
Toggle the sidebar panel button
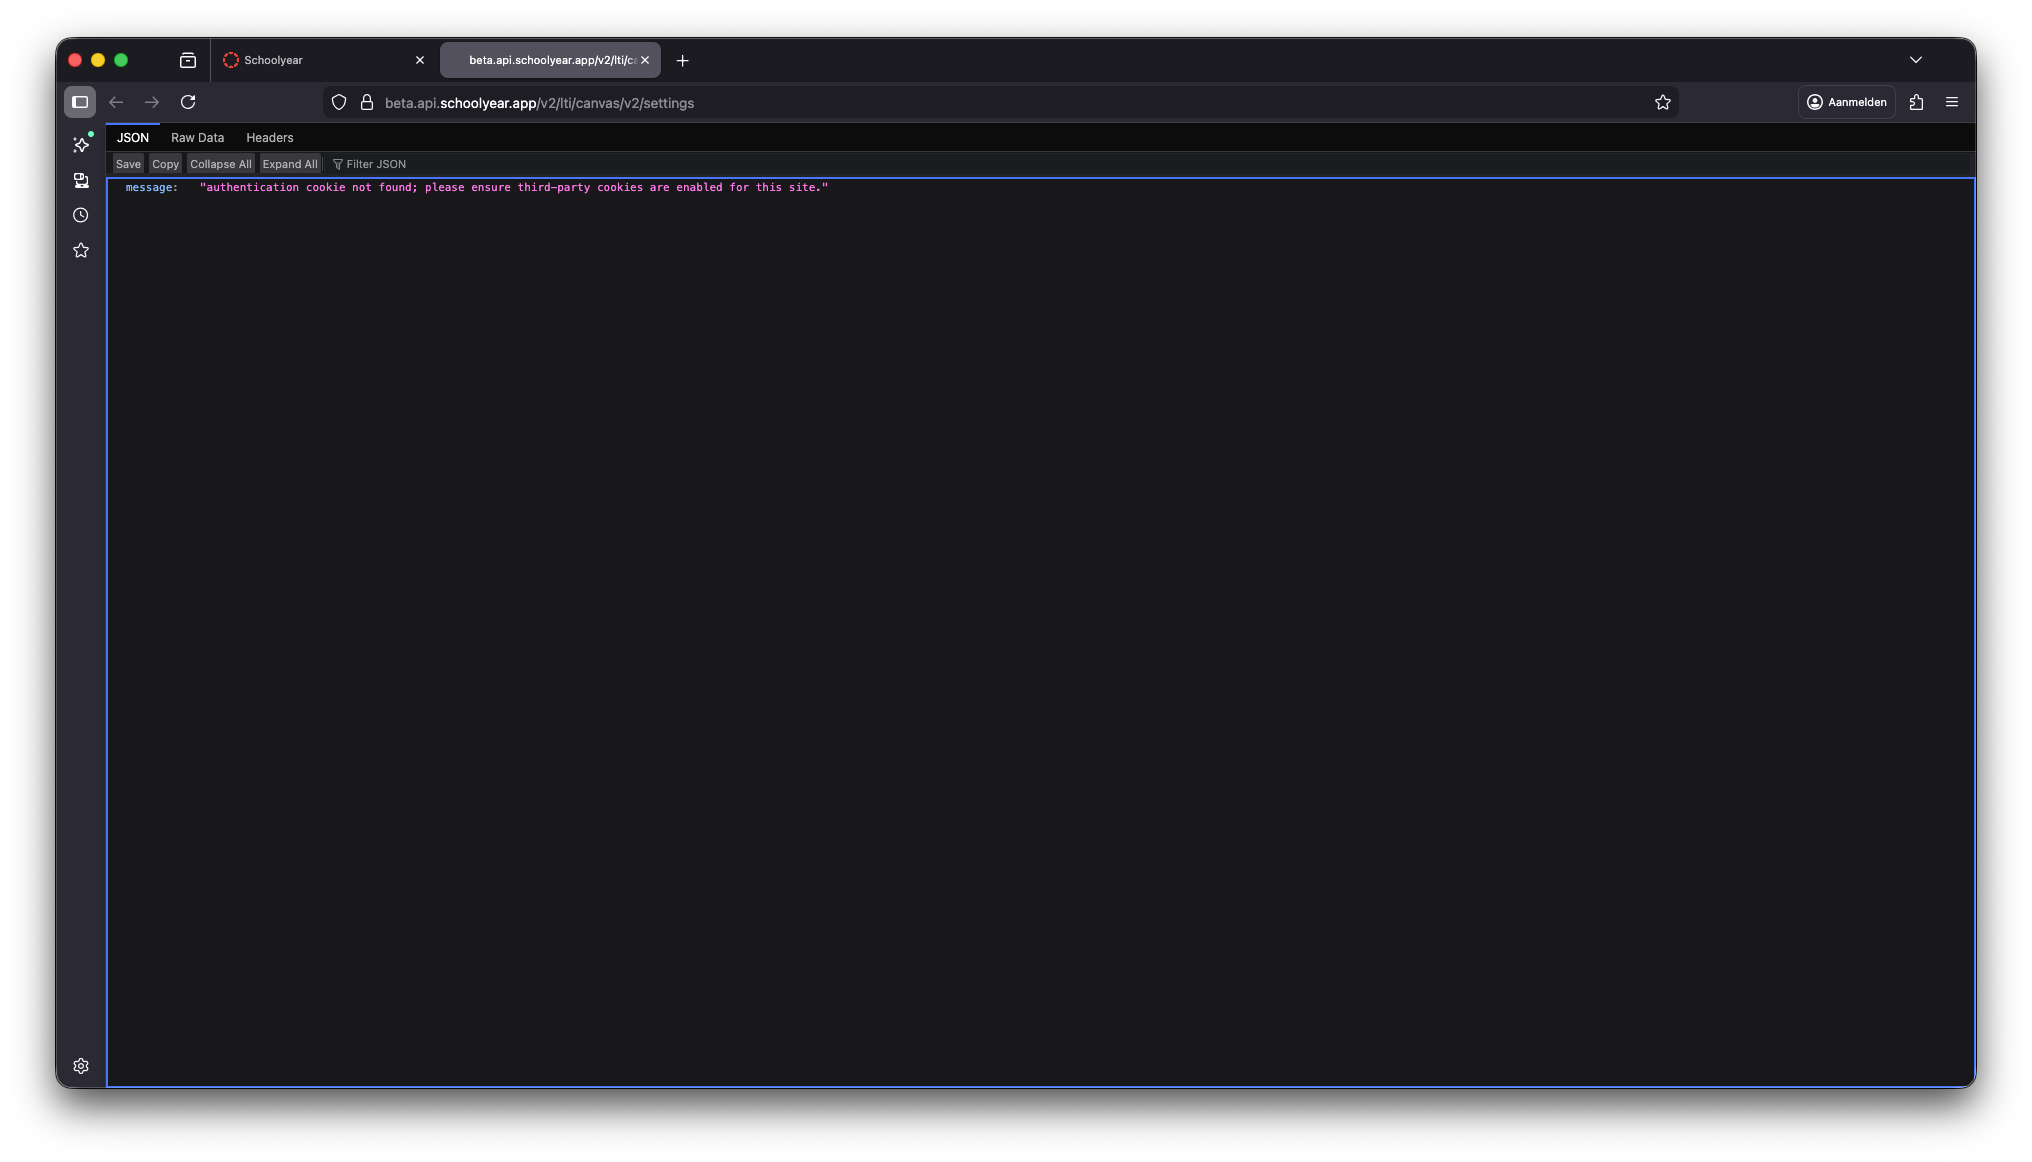click(80, 102)
